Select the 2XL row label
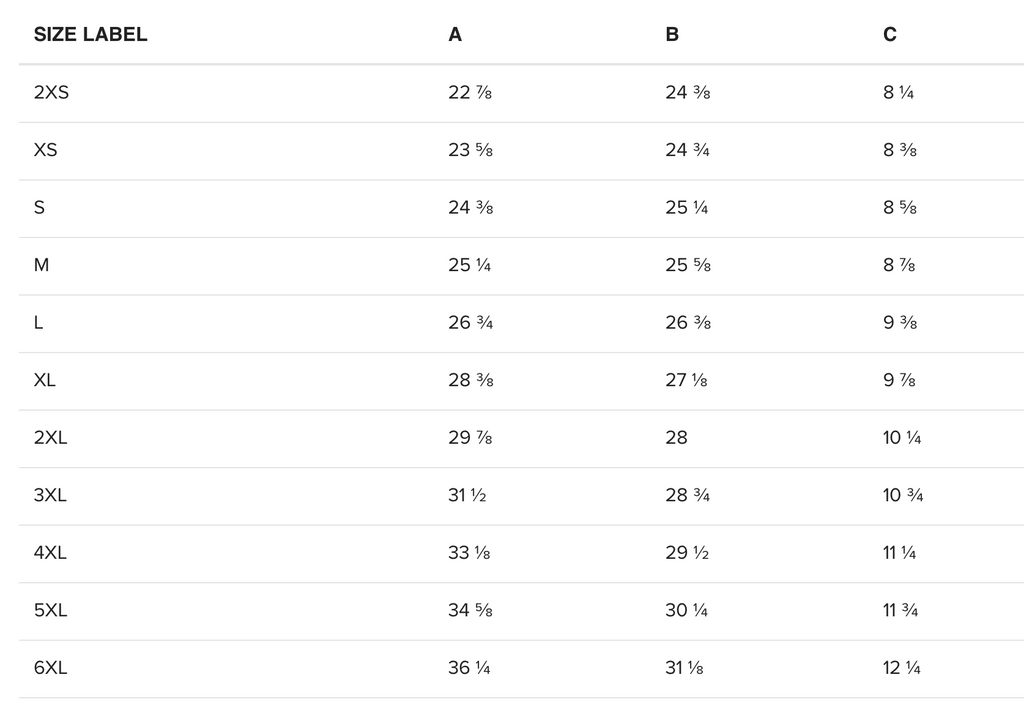 tap(50, 437)
